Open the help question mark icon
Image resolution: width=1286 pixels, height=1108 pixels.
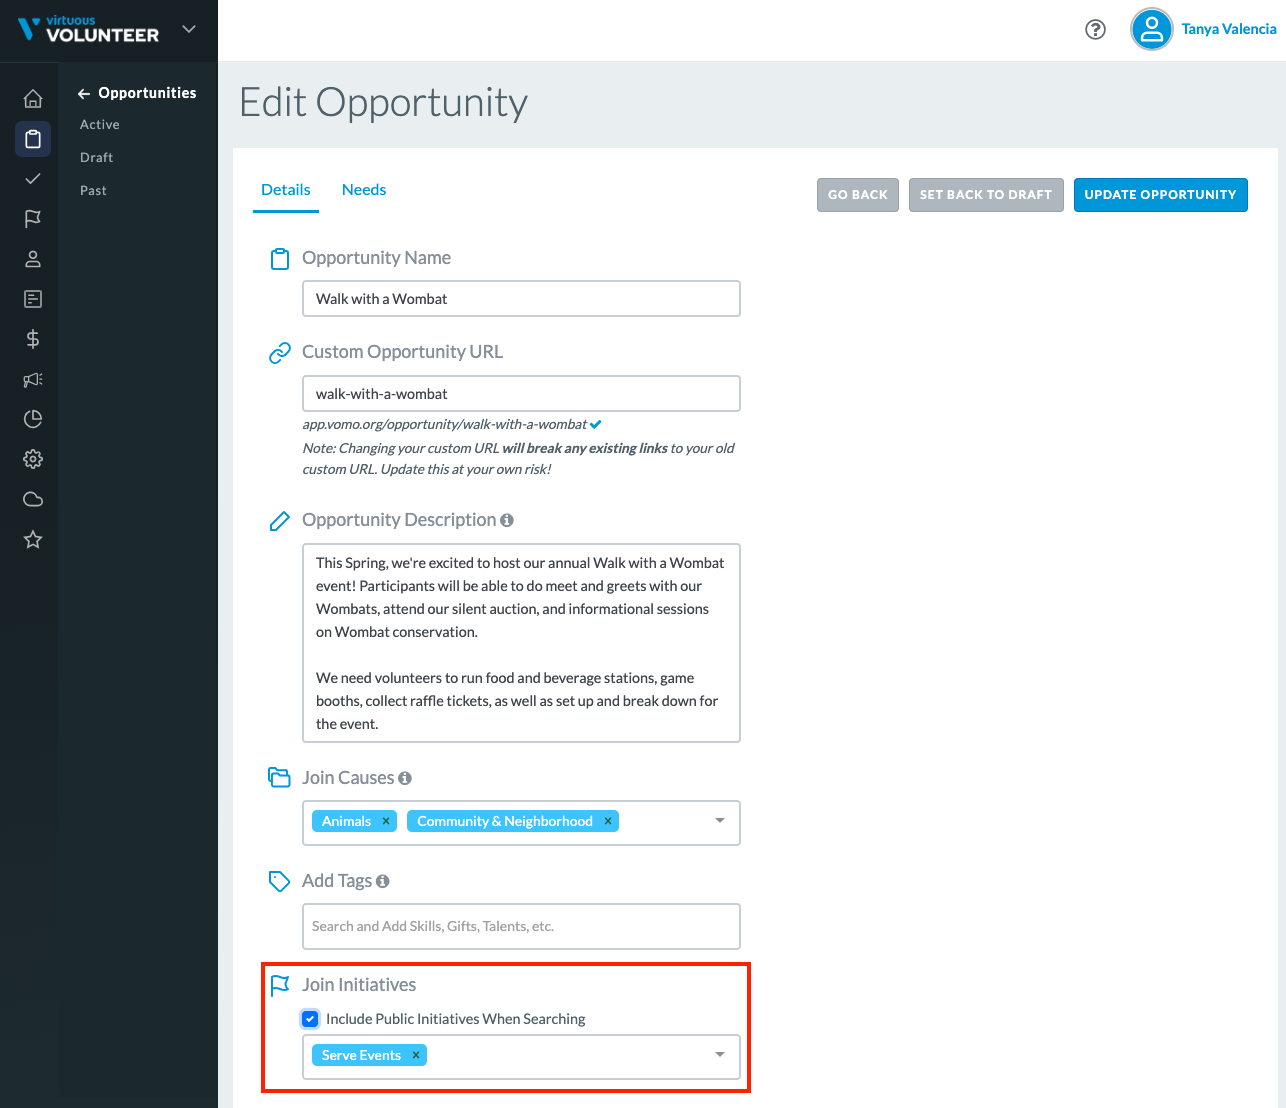point(1095,29)
